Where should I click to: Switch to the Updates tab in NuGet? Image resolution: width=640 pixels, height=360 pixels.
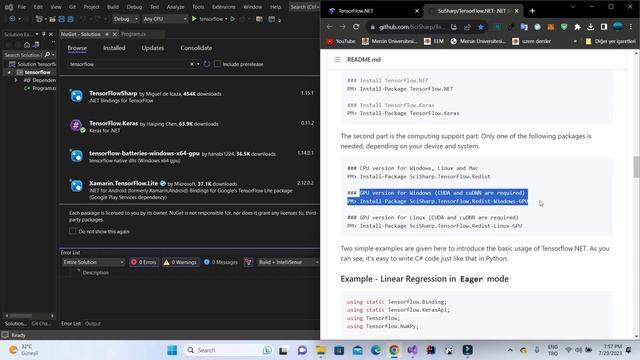153,48
